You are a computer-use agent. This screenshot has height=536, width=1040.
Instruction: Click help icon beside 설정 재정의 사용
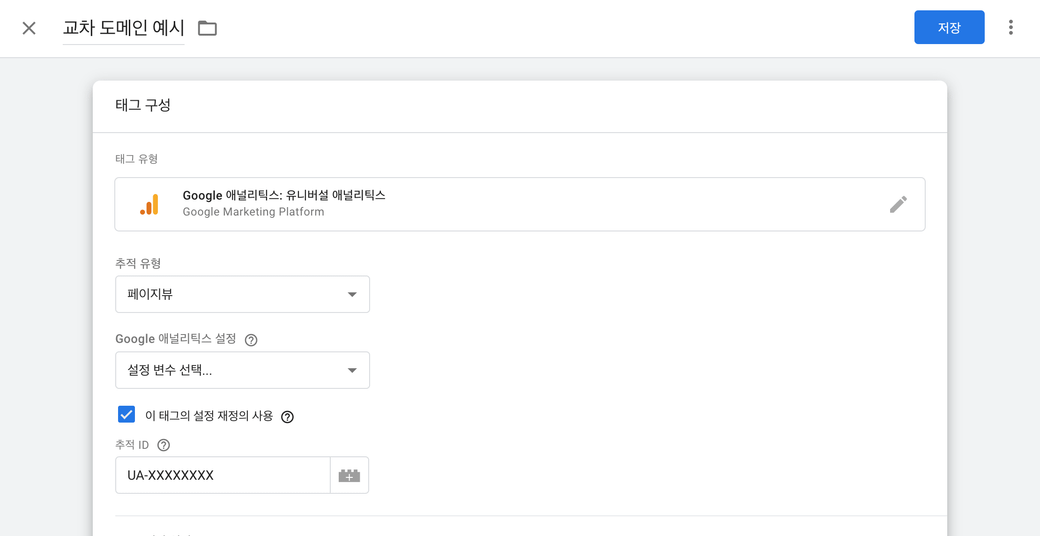pyautogui.click(x=287, y=417)
